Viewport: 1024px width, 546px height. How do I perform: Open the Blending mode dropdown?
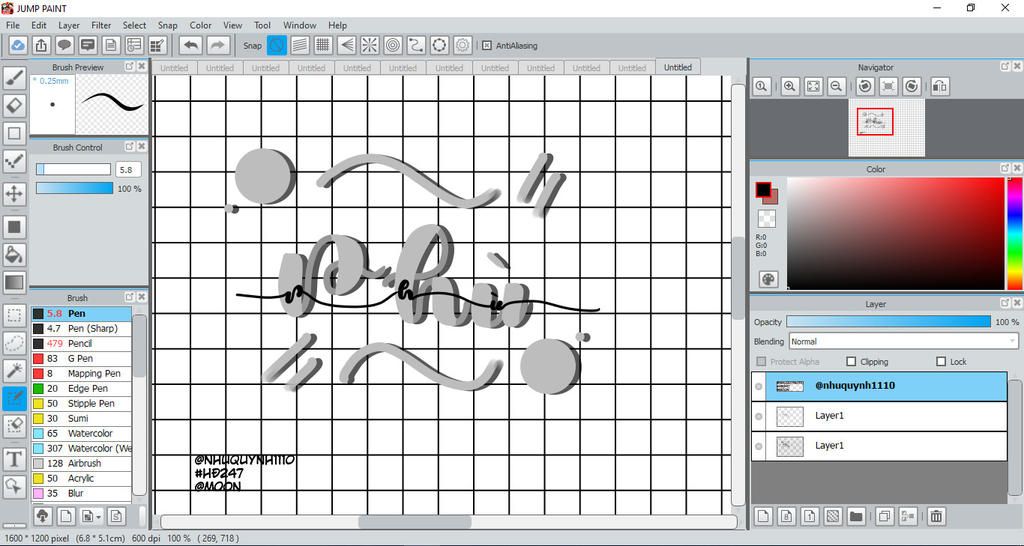click(903, 341)
